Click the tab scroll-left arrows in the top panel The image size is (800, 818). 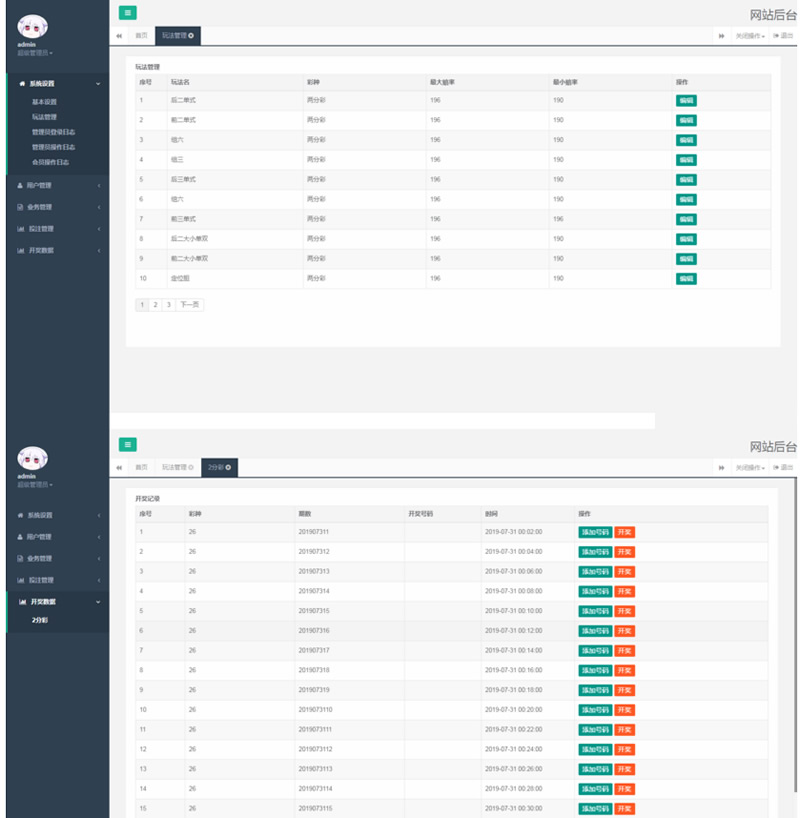[x=119, y=35]
